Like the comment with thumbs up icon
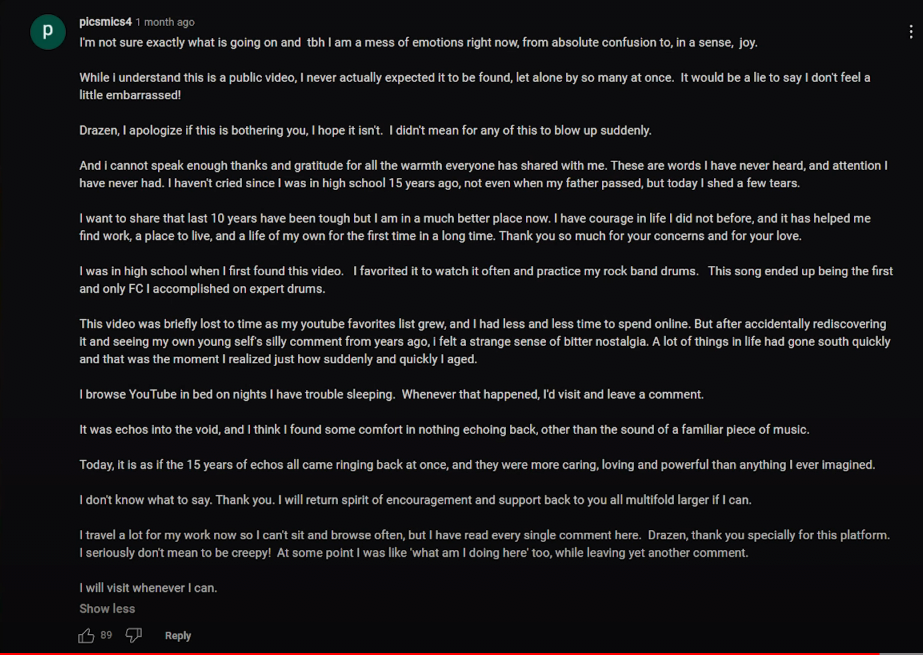 (x=86, y=636)
